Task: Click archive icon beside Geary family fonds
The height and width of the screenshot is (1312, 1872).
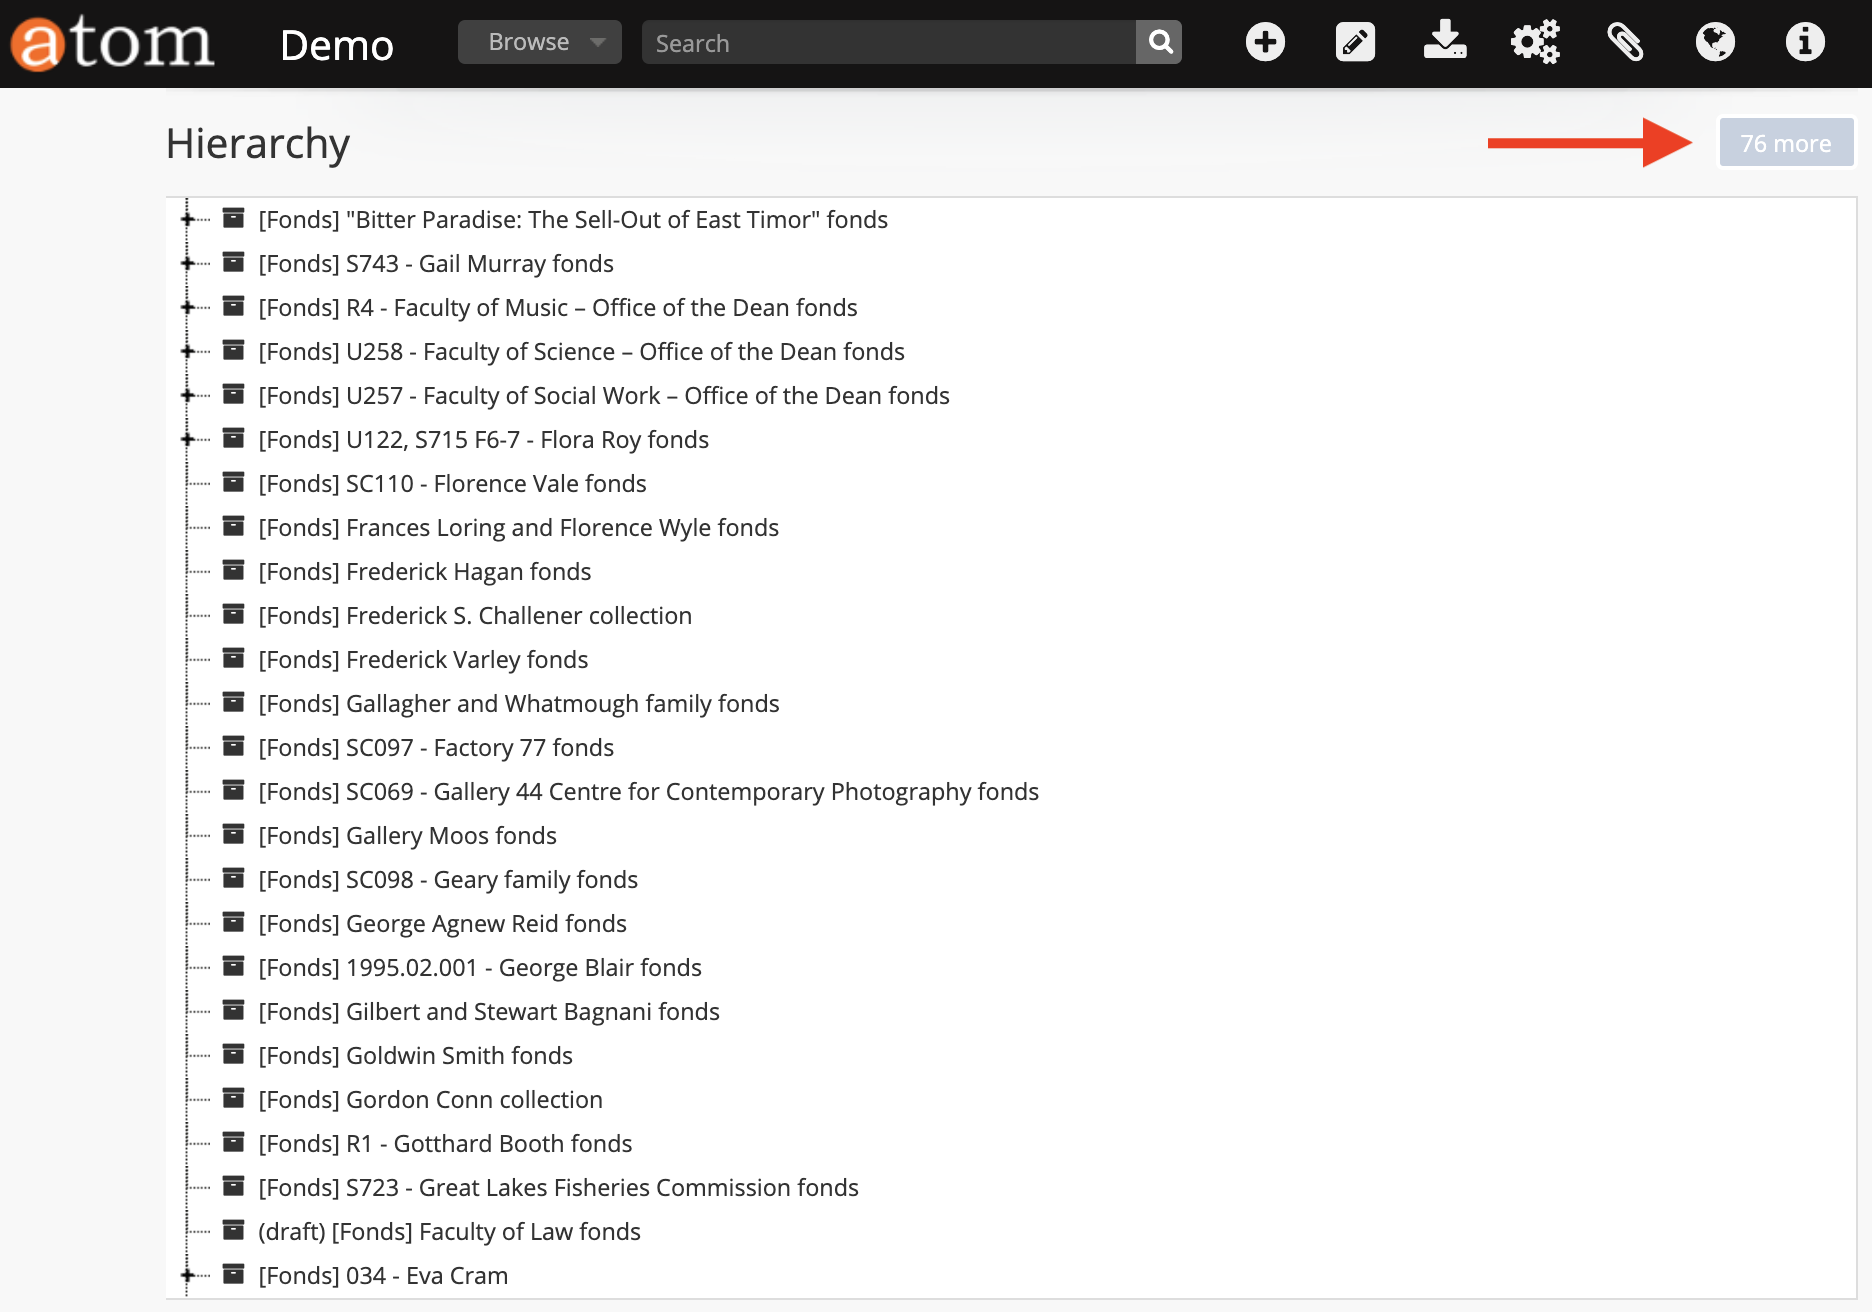Action: click(x=233, y=878)
